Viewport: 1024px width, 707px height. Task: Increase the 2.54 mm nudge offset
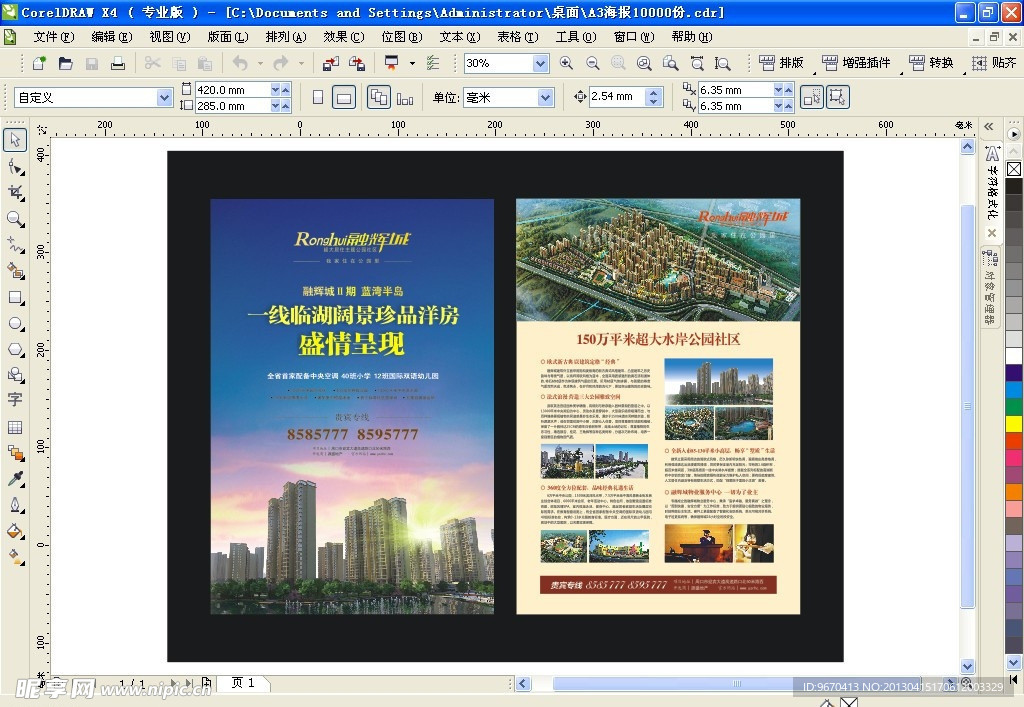(x=653, y=93)
